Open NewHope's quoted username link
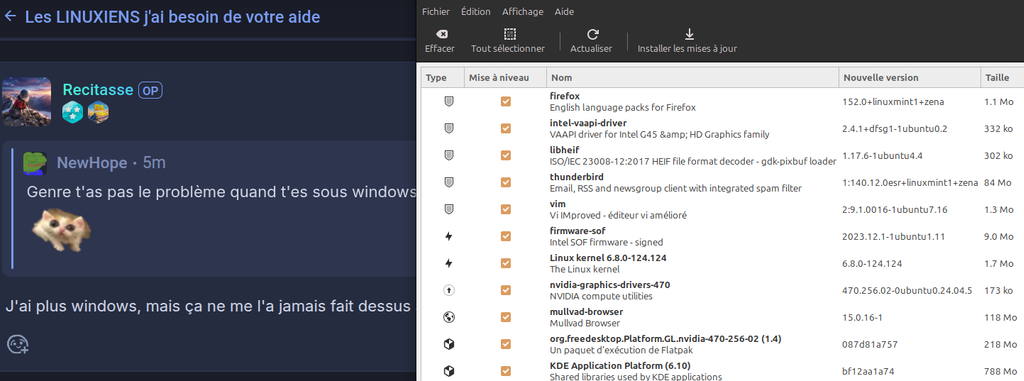1024x381 pixels. click(x=92, y=163)
